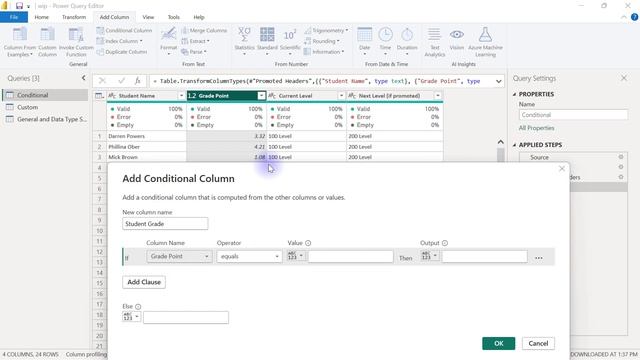This screenshot has height=360, width=640.
Task: Open Scientific number functions
Action: pyautogui.click(x=290, y=42)
